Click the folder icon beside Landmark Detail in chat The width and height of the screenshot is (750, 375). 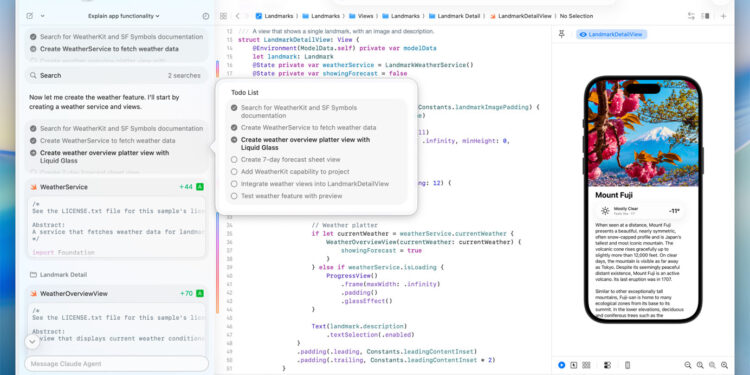coord(33,275)
